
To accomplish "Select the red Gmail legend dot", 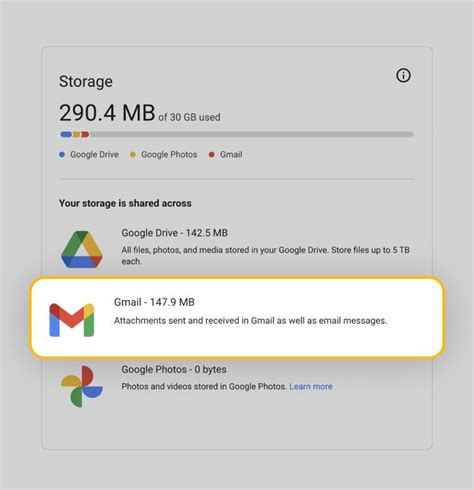I will (x=211, y=155).
